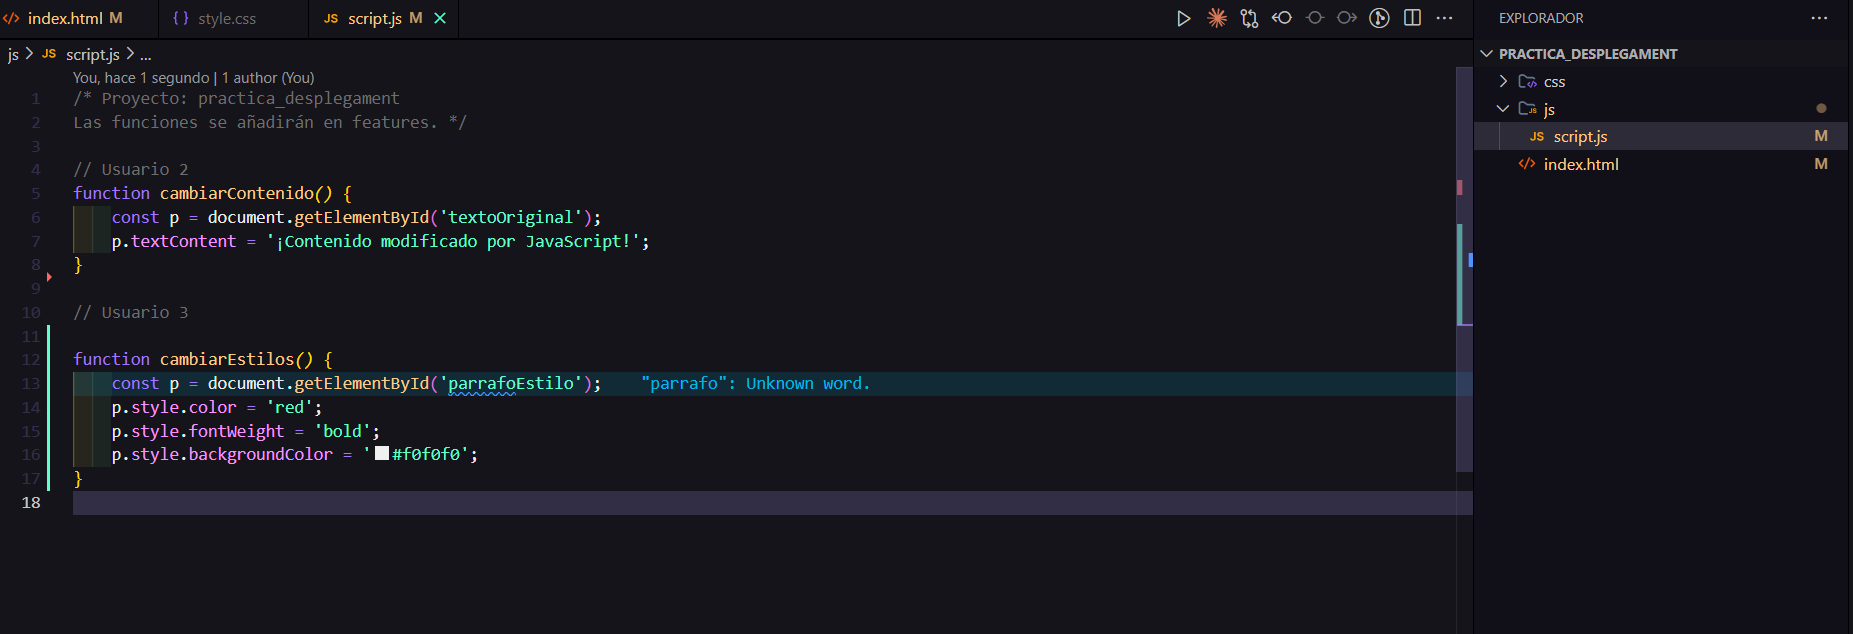Image resolution: width=1853 pixels, height=634 pixels.
Task: Open Explorador panel ellipsis menu
Action: (1819, 18)
